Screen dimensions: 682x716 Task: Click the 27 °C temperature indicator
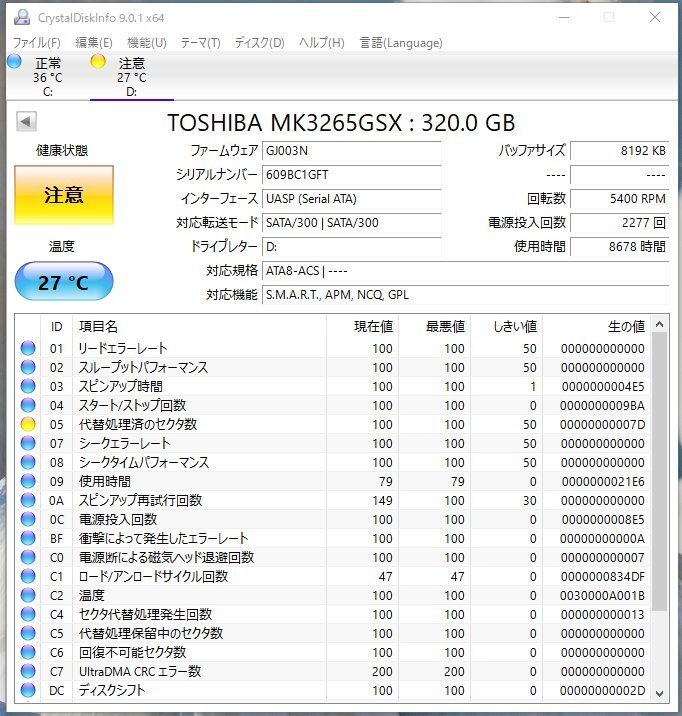point(64,281)
